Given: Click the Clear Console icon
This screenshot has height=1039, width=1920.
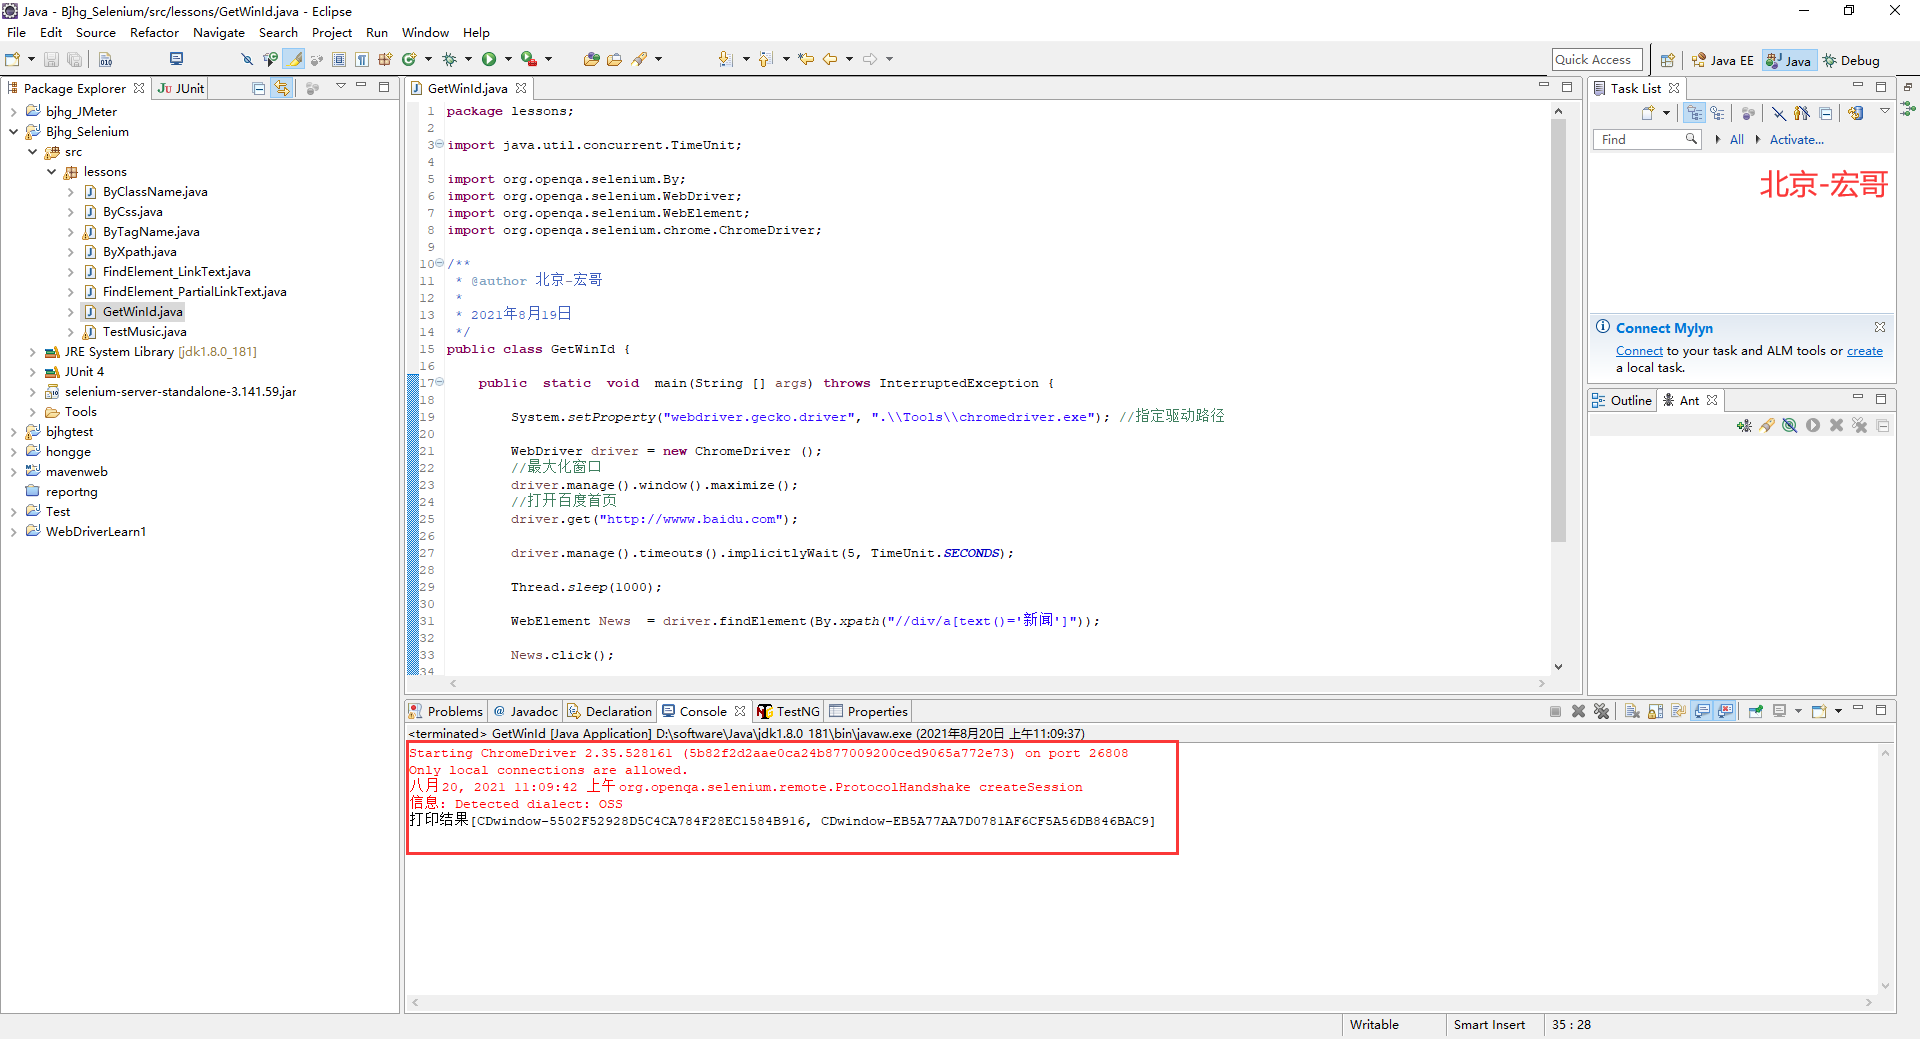Looking at the screenshot, I should [x=1632, y=711].
